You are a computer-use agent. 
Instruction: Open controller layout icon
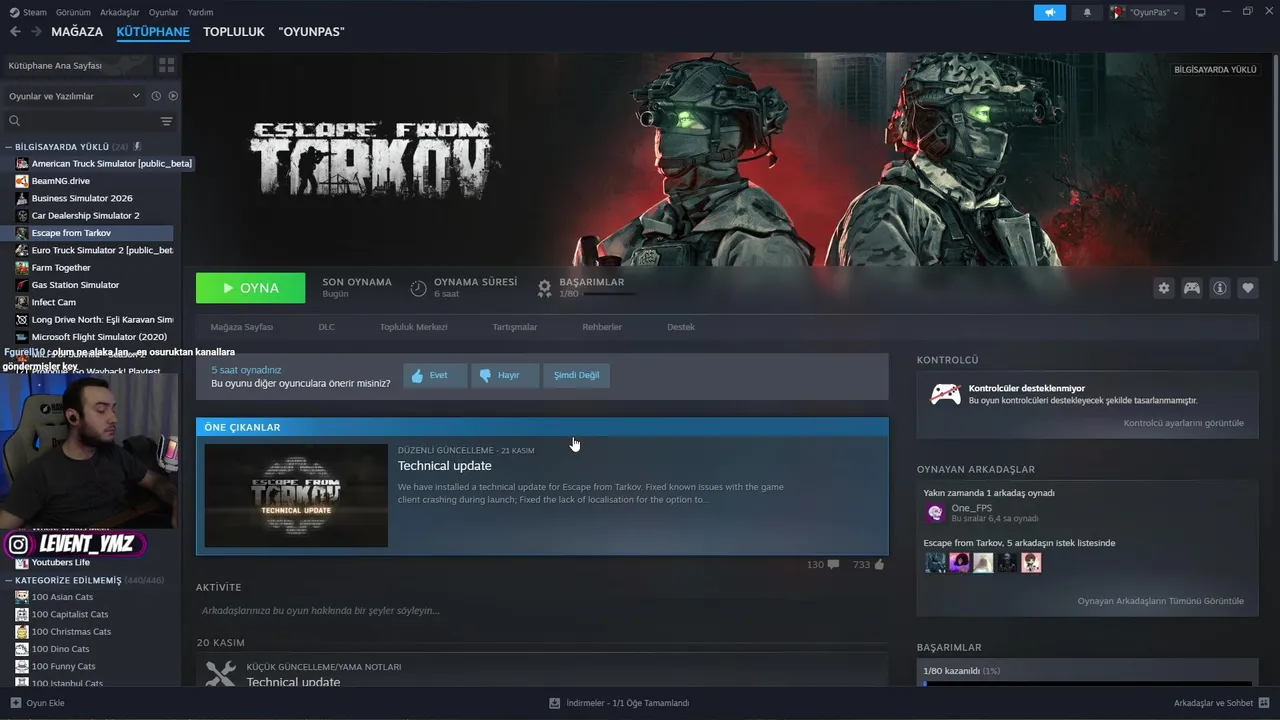[x=1192, y=288]
